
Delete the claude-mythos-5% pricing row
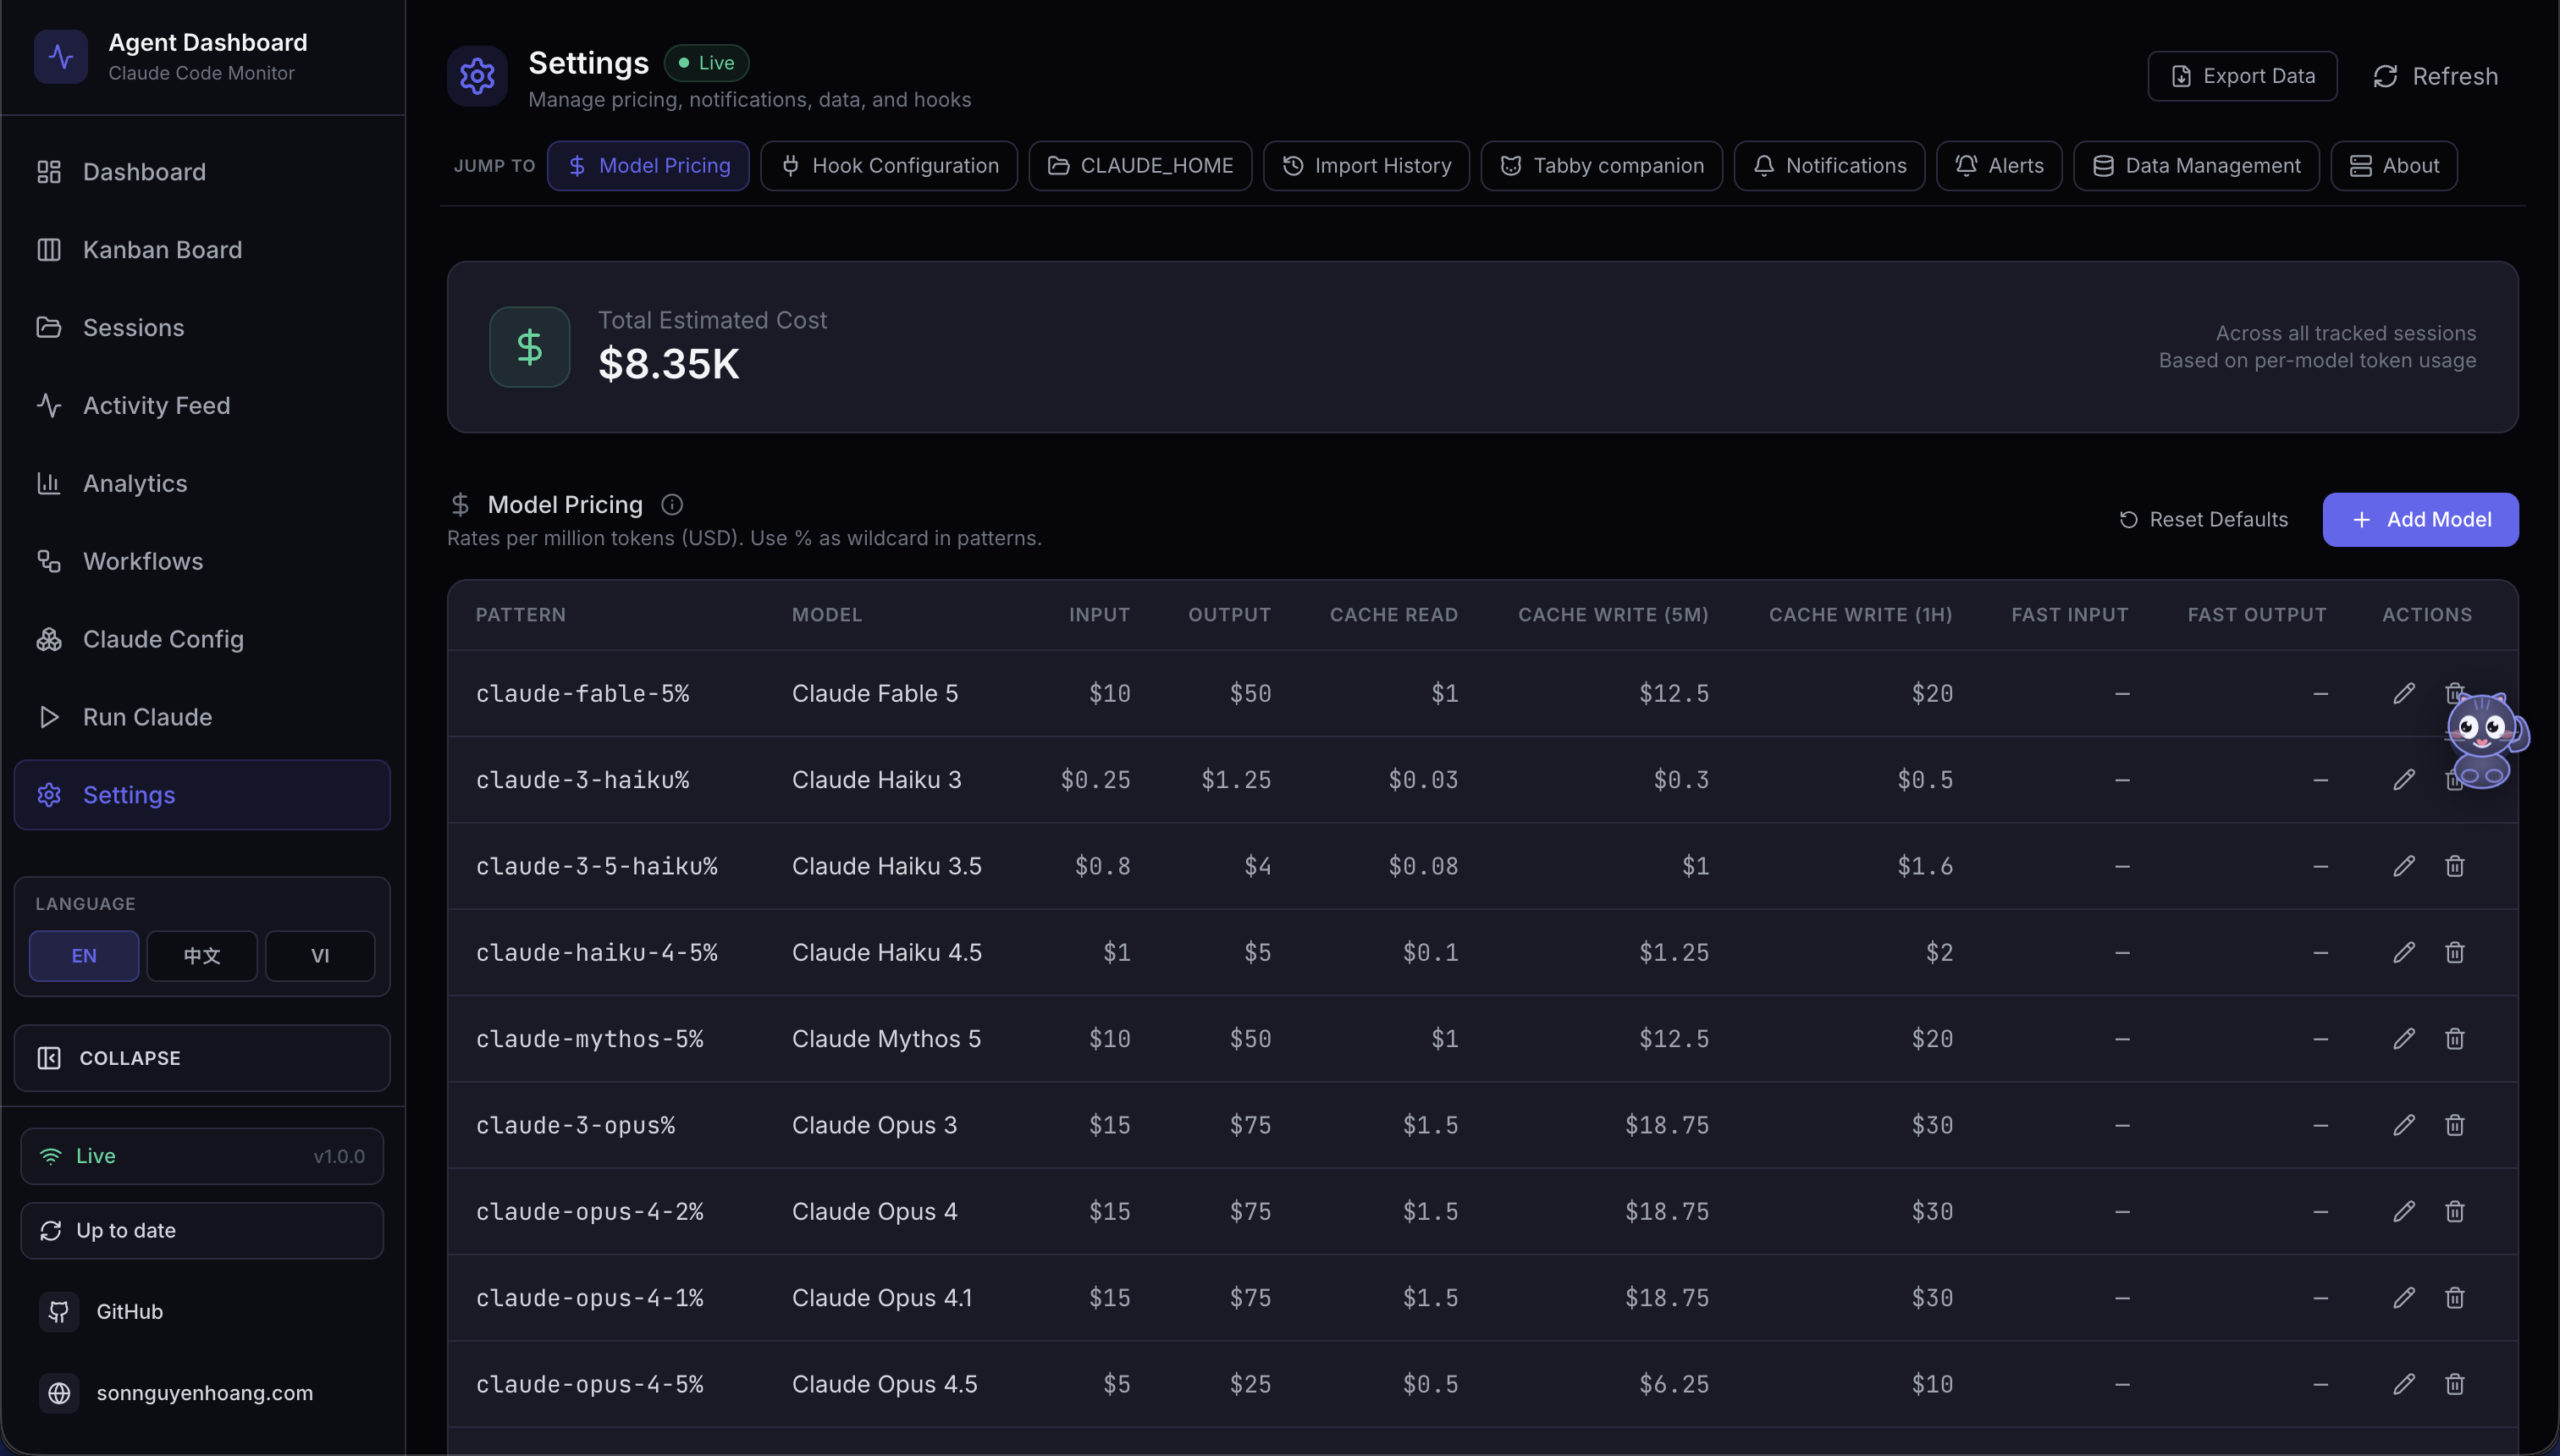tap(2455, 1039)
